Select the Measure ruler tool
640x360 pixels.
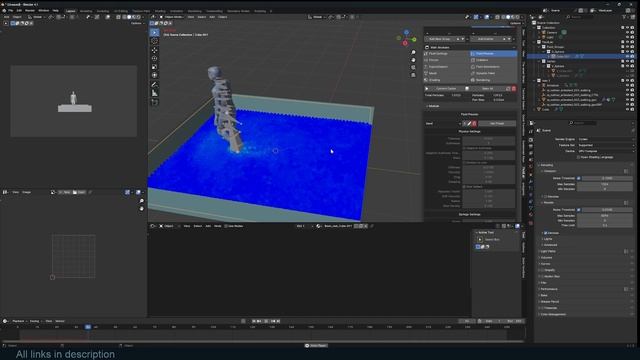[x=154, y=93]
